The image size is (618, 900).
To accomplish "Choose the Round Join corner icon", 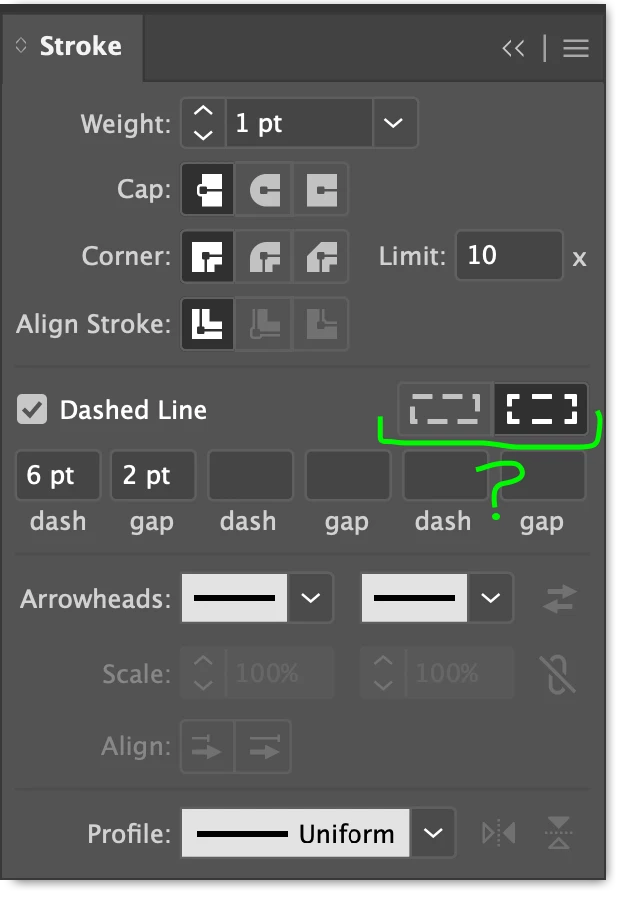I will 264,257.
